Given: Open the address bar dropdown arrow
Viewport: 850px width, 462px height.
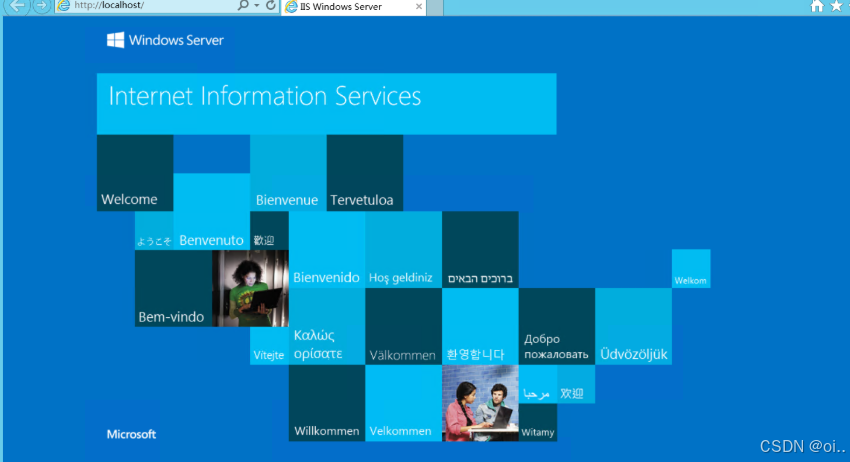Looking at the screenshot, I should (256, 5).
